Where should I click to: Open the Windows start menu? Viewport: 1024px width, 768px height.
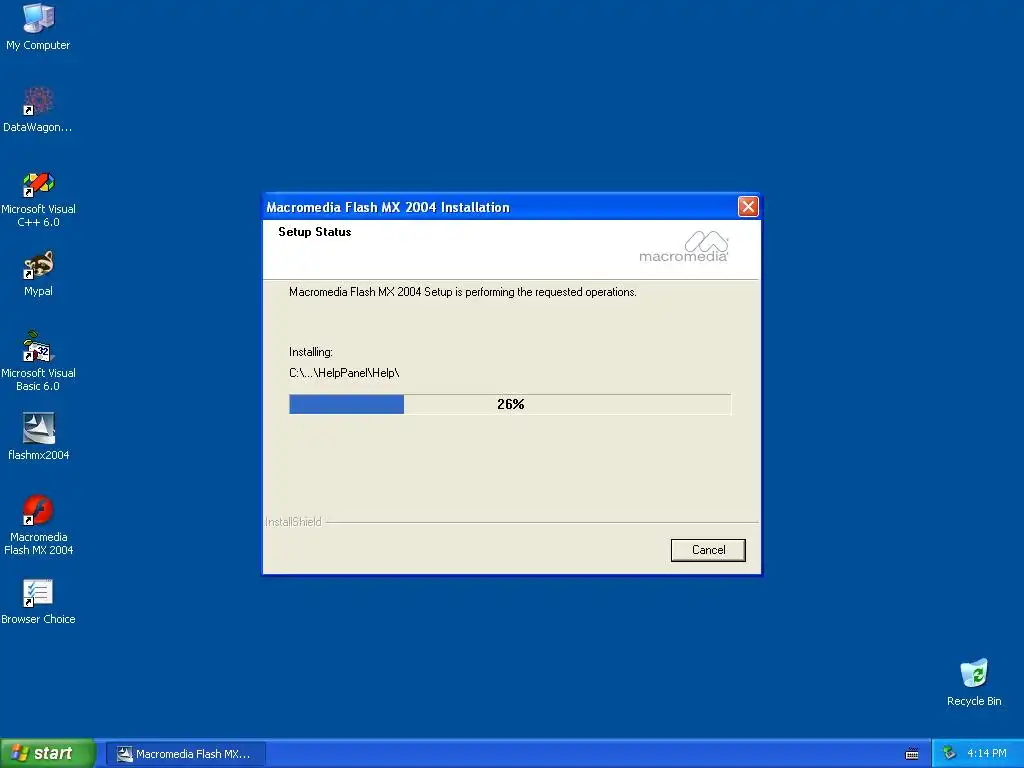47,753
